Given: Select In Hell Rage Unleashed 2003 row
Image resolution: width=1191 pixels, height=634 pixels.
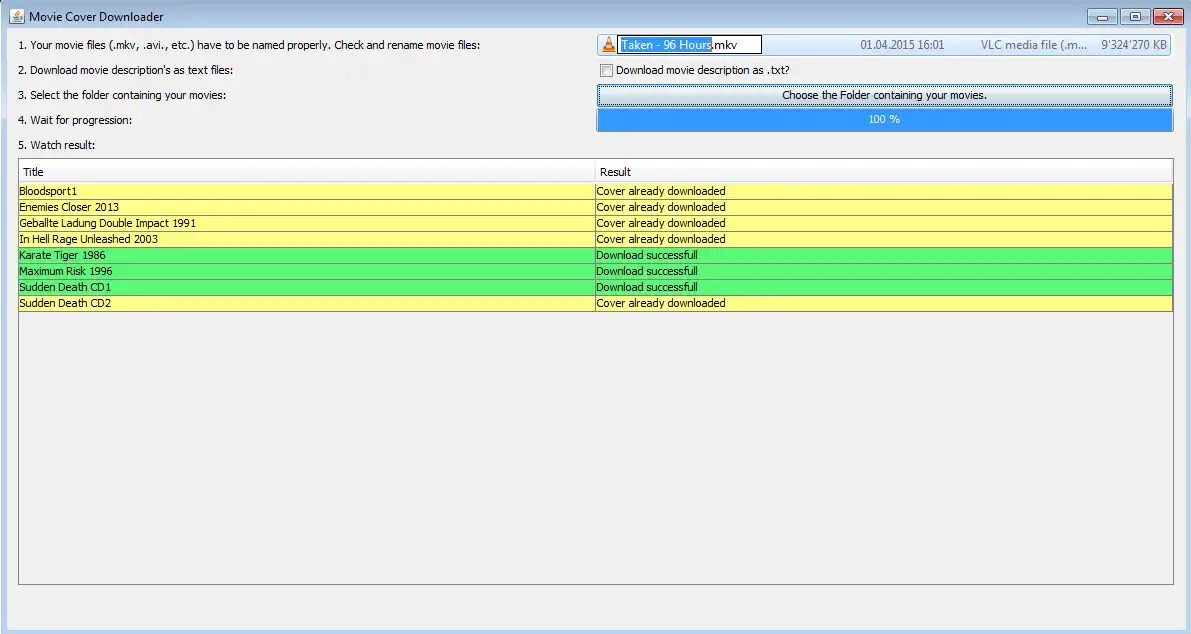Looking at the screenshot, I should click(x=307, y=239).
